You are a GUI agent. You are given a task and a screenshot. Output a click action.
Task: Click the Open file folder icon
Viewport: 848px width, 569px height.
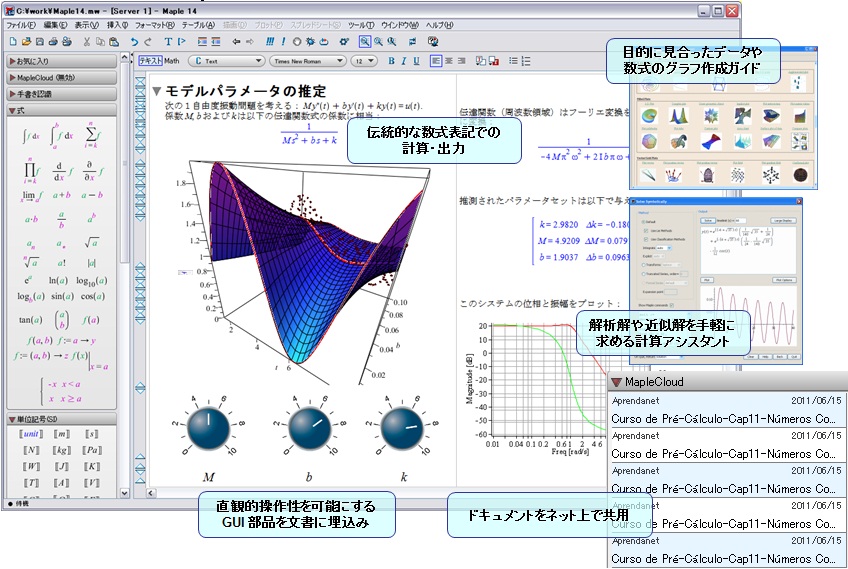[26, 42]
